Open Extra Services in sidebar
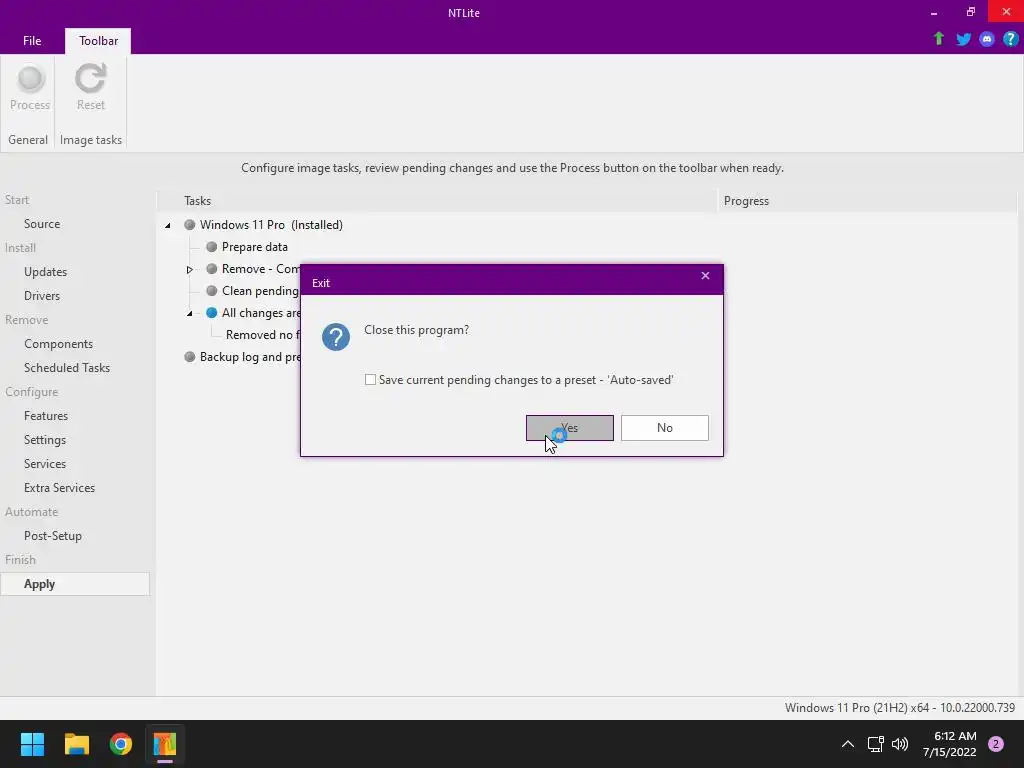 59,488
